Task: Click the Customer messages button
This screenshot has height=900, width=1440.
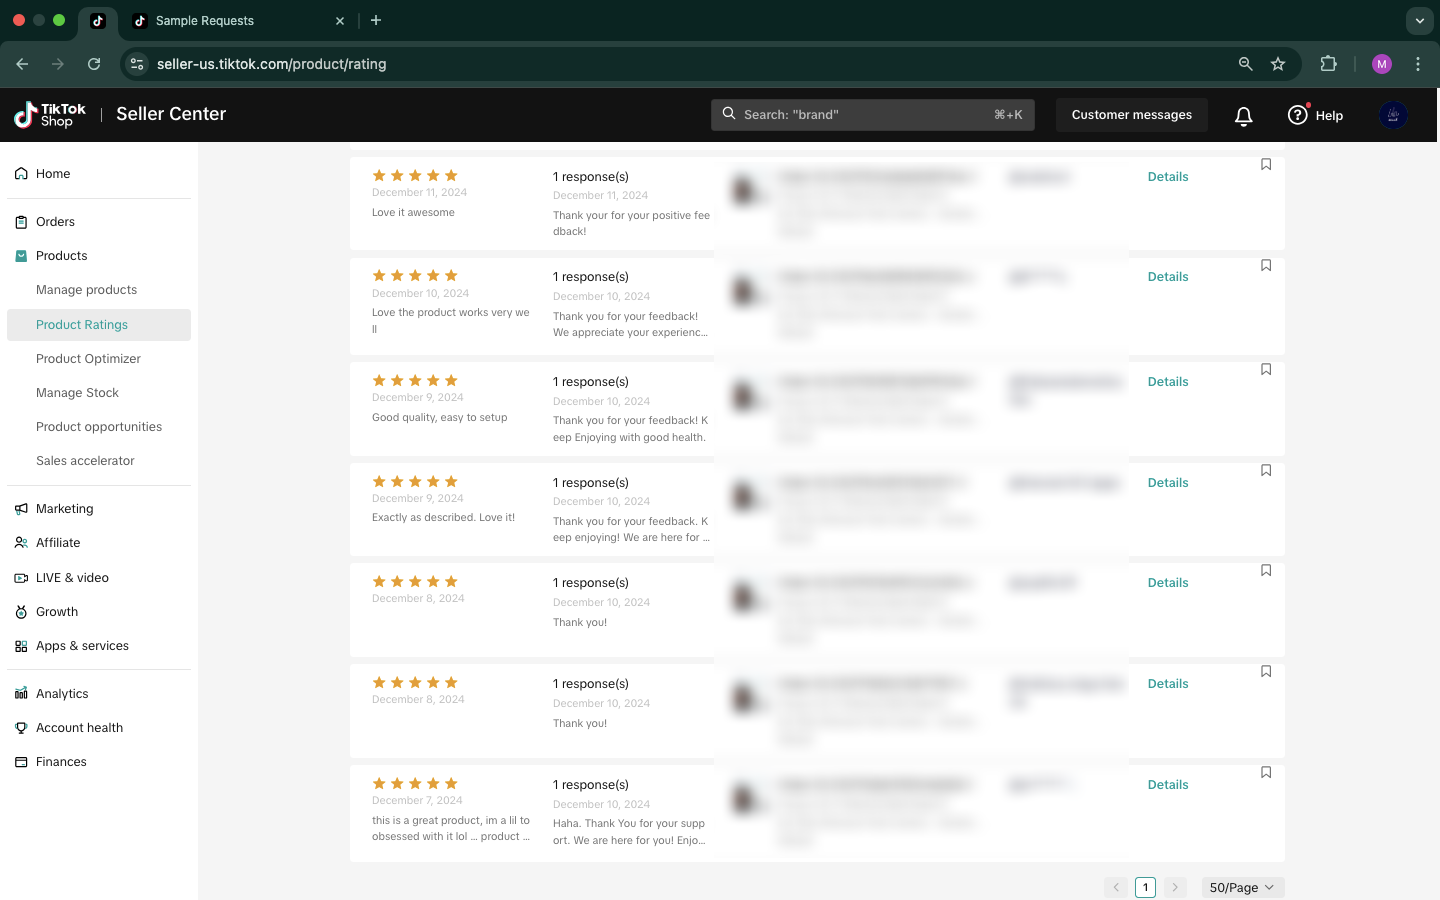Action: coord(1131,115)
